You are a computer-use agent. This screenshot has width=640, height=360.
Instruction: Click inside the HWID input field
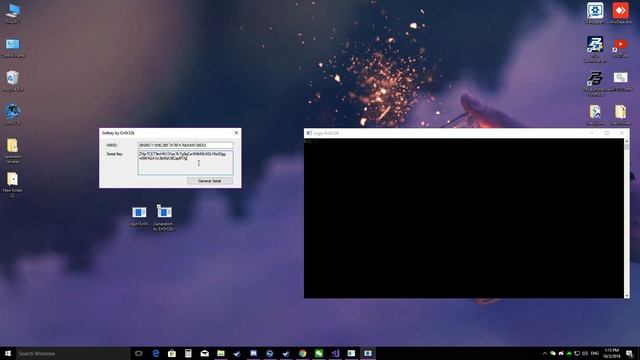[x=185, y=145]
